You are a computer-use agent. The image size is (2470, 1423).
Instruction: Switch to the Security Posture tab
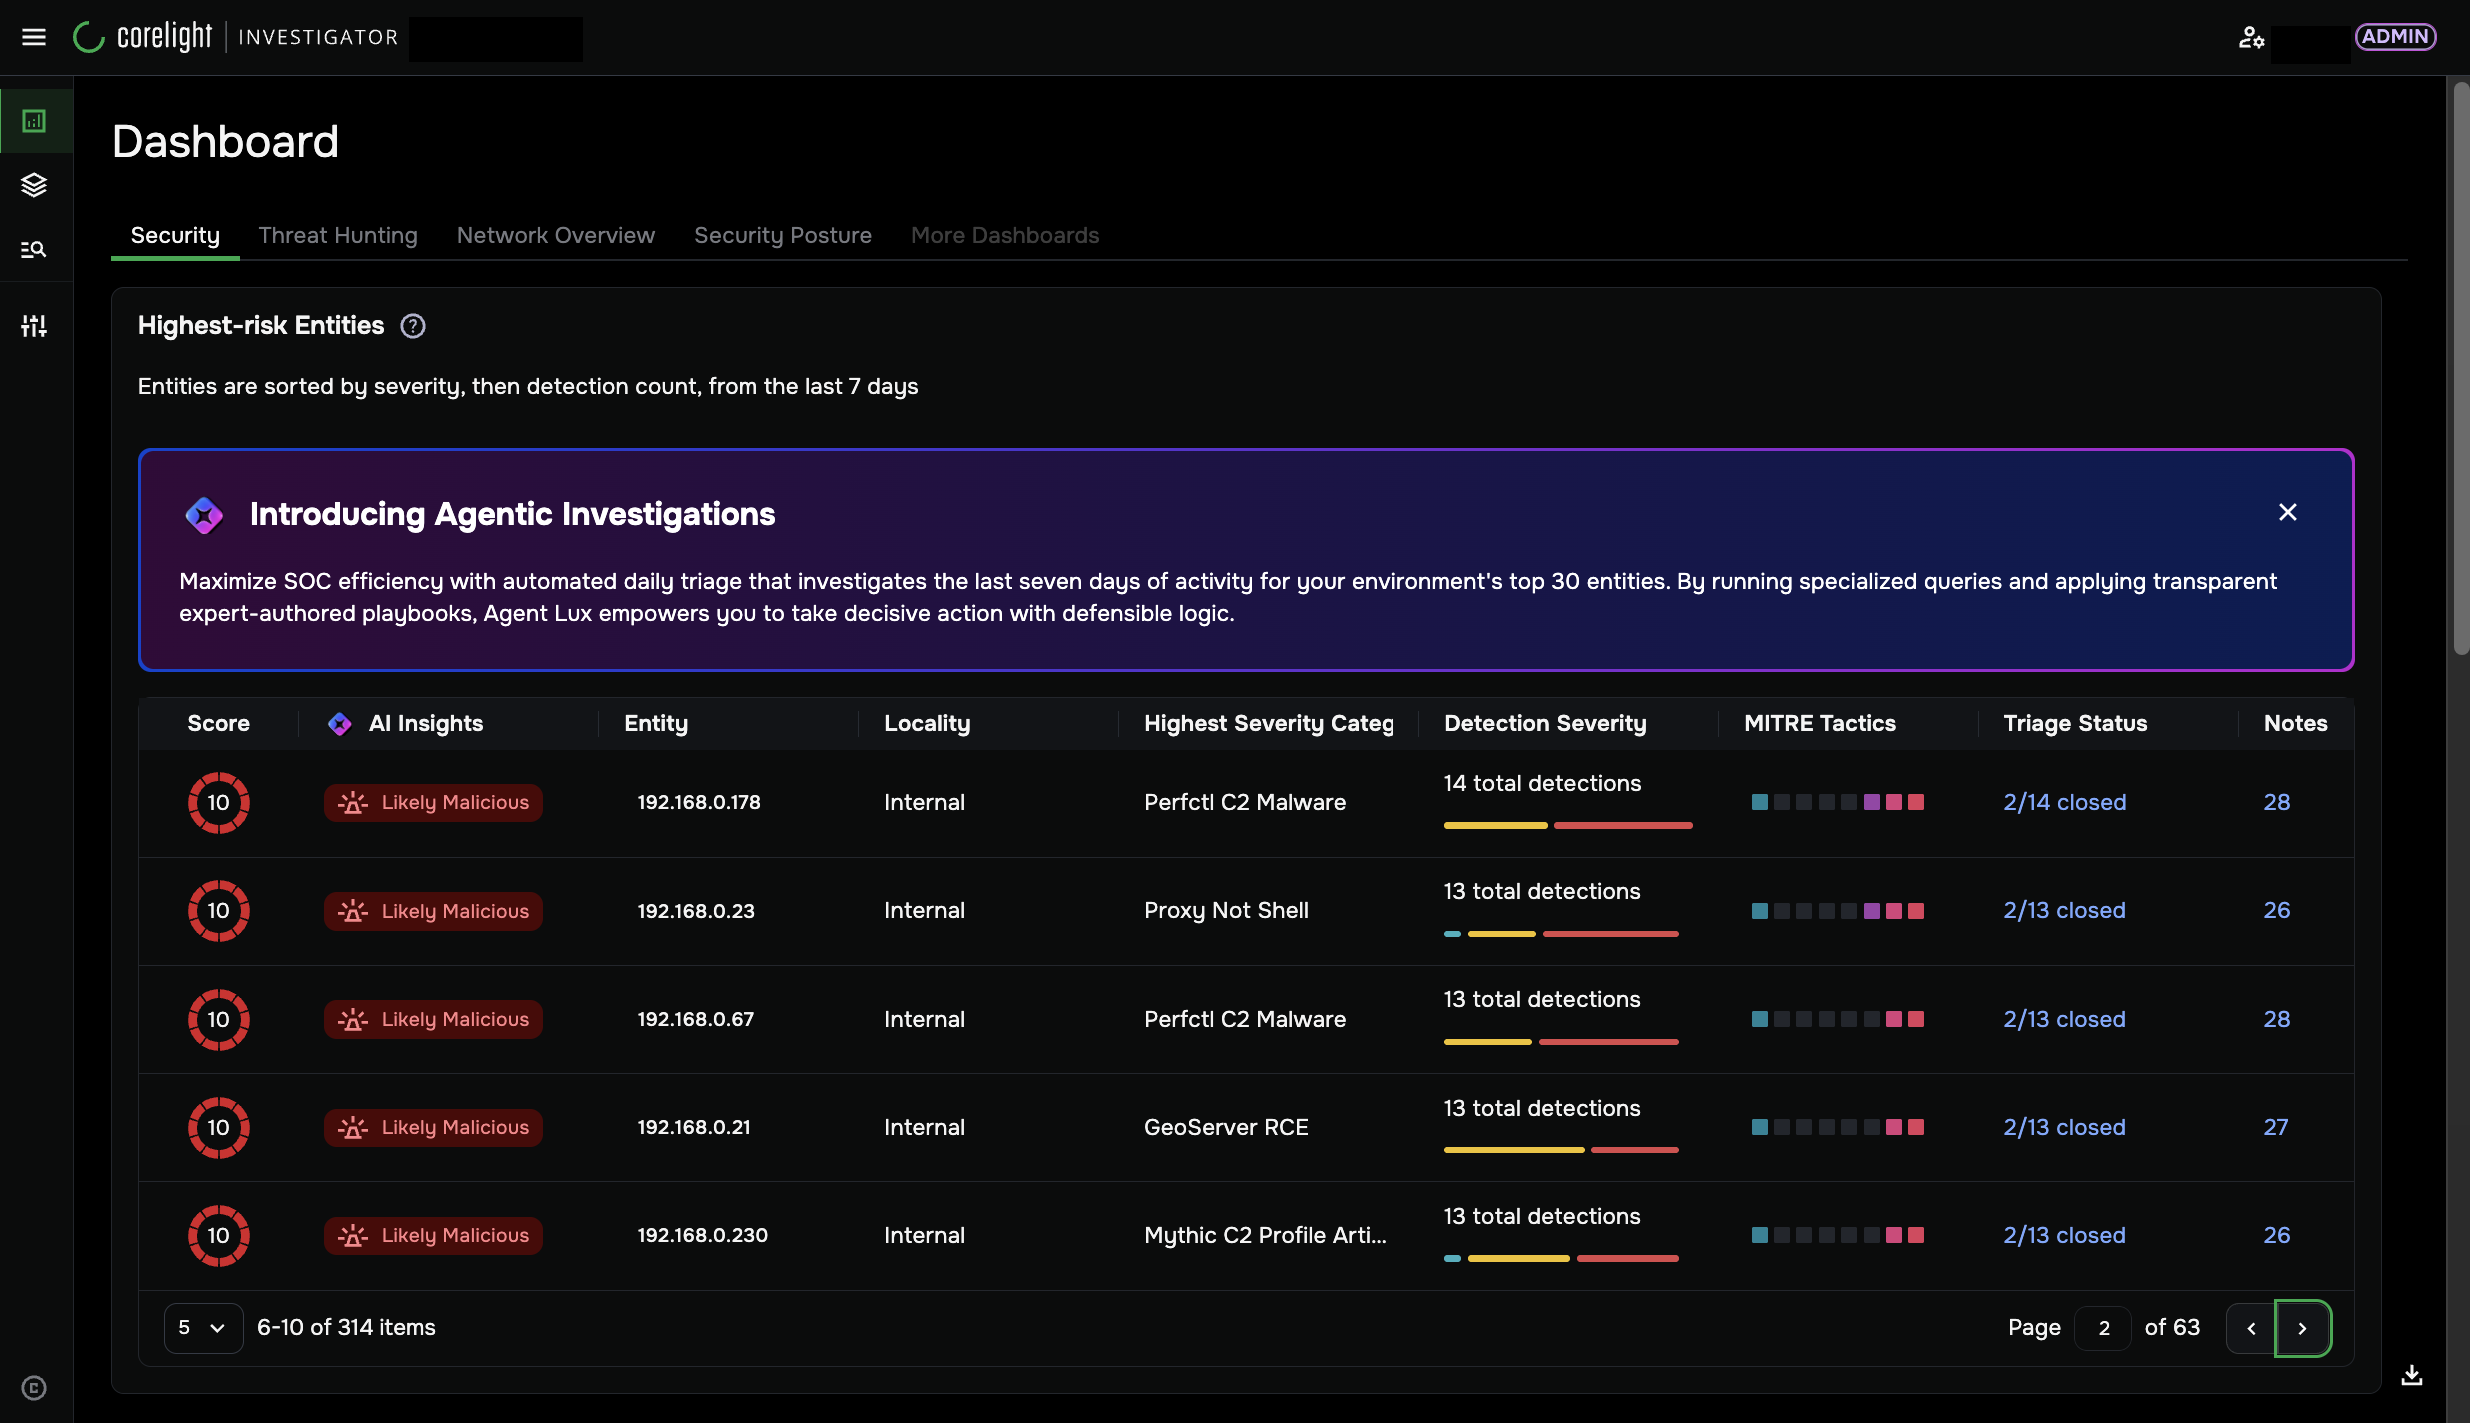[783, 235]
